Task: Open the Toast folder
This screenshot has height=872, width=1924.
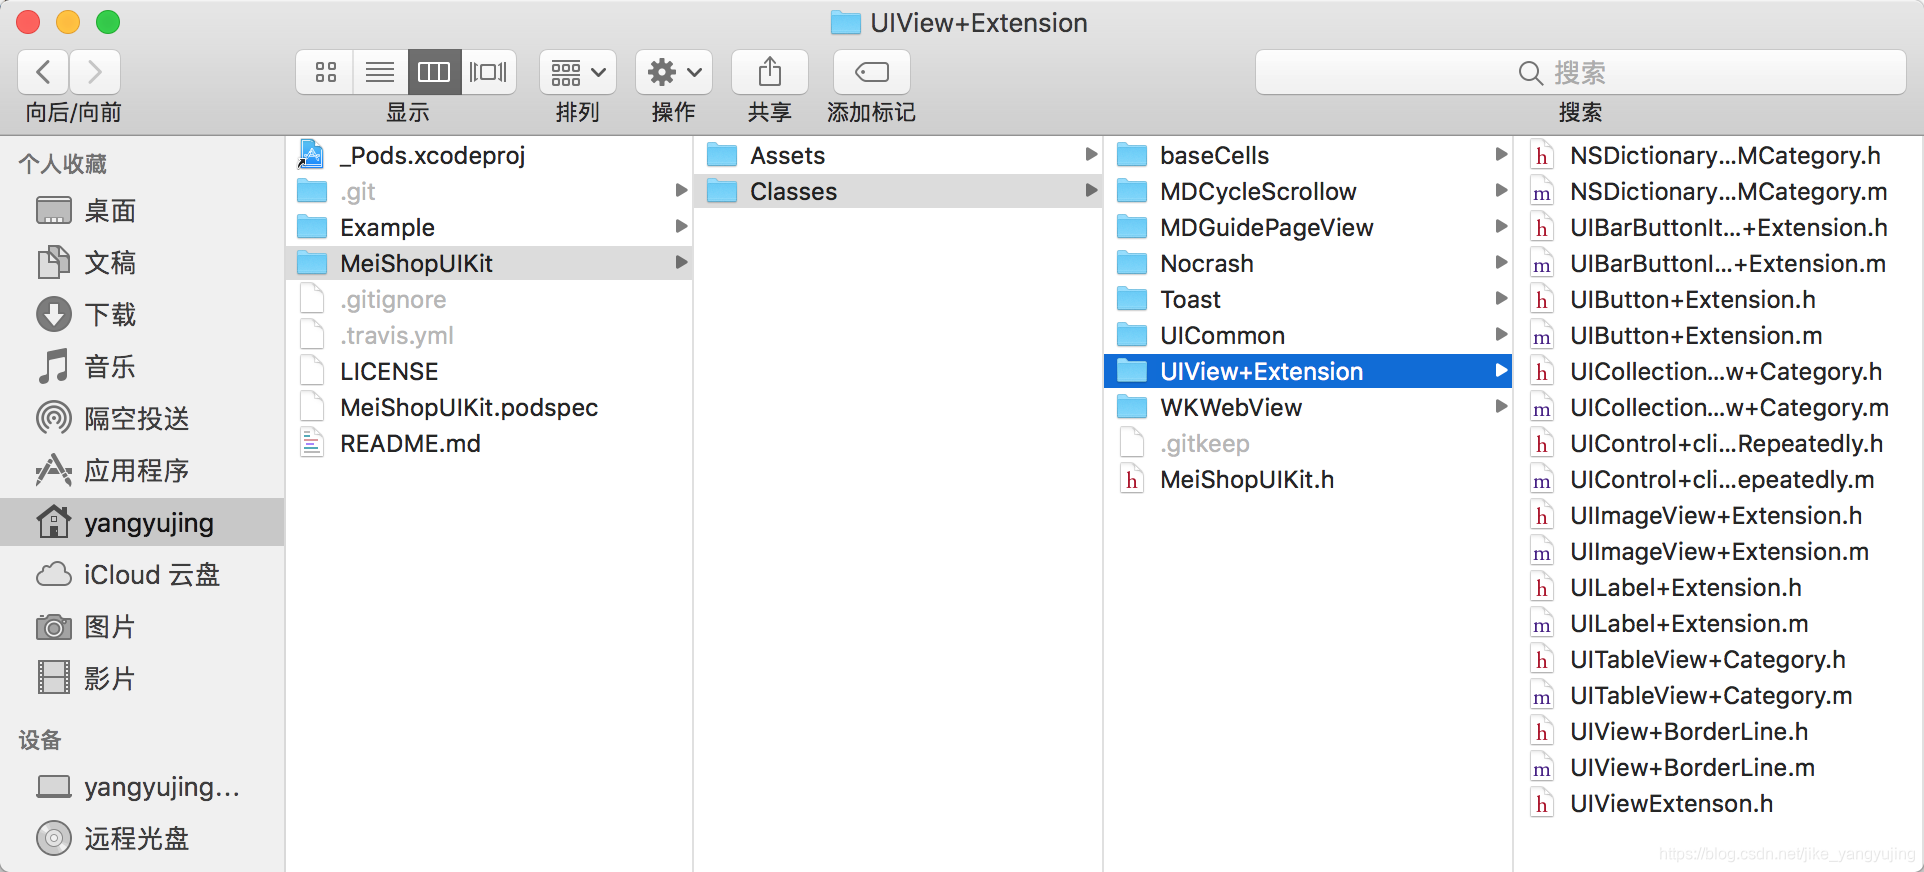Action: 1308,300
